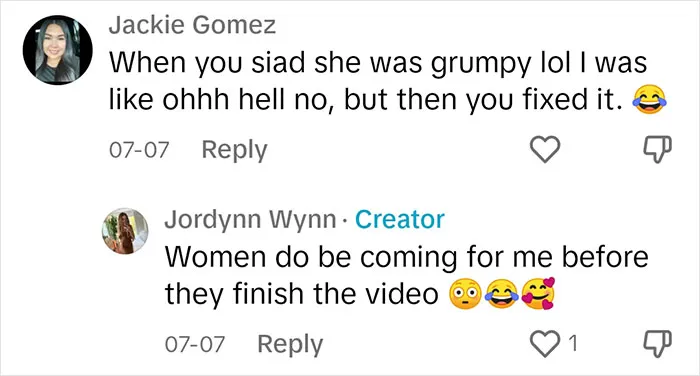Like Jackie Gomez's comment with the heart
This screenshot has width=700, height=376.
545,149
